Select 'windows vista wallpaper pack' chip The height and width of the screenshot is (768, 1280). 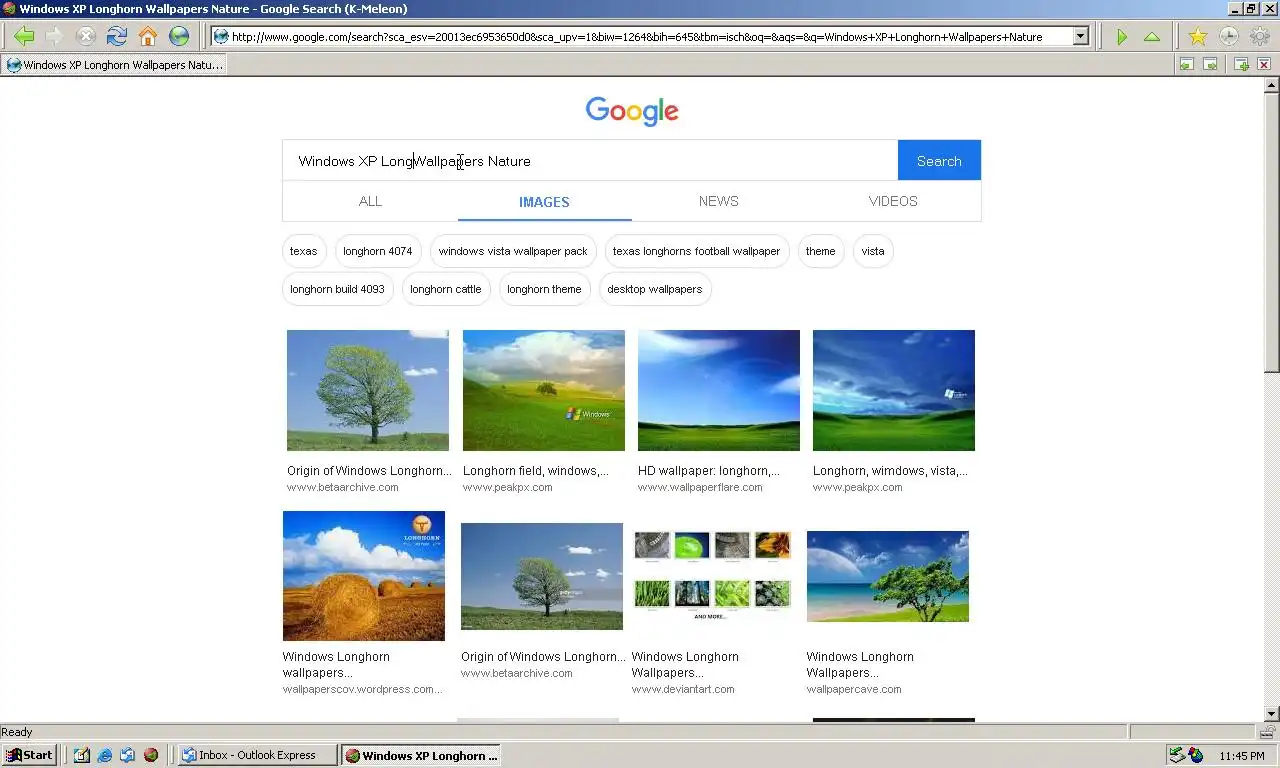coord(513,251)
